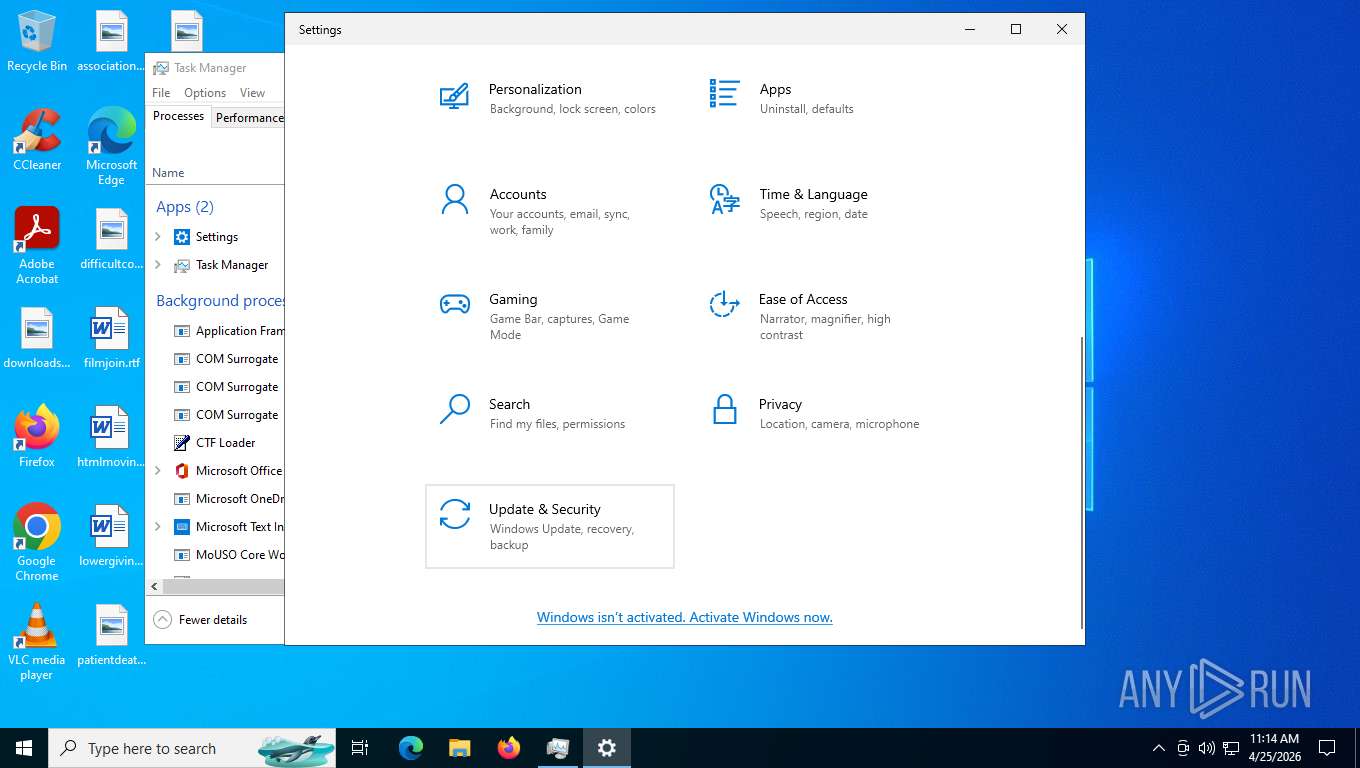The width and height of the screenshot is (1360, 768).
Task: Expand the Task Manager app row
Action: point(158,265)
